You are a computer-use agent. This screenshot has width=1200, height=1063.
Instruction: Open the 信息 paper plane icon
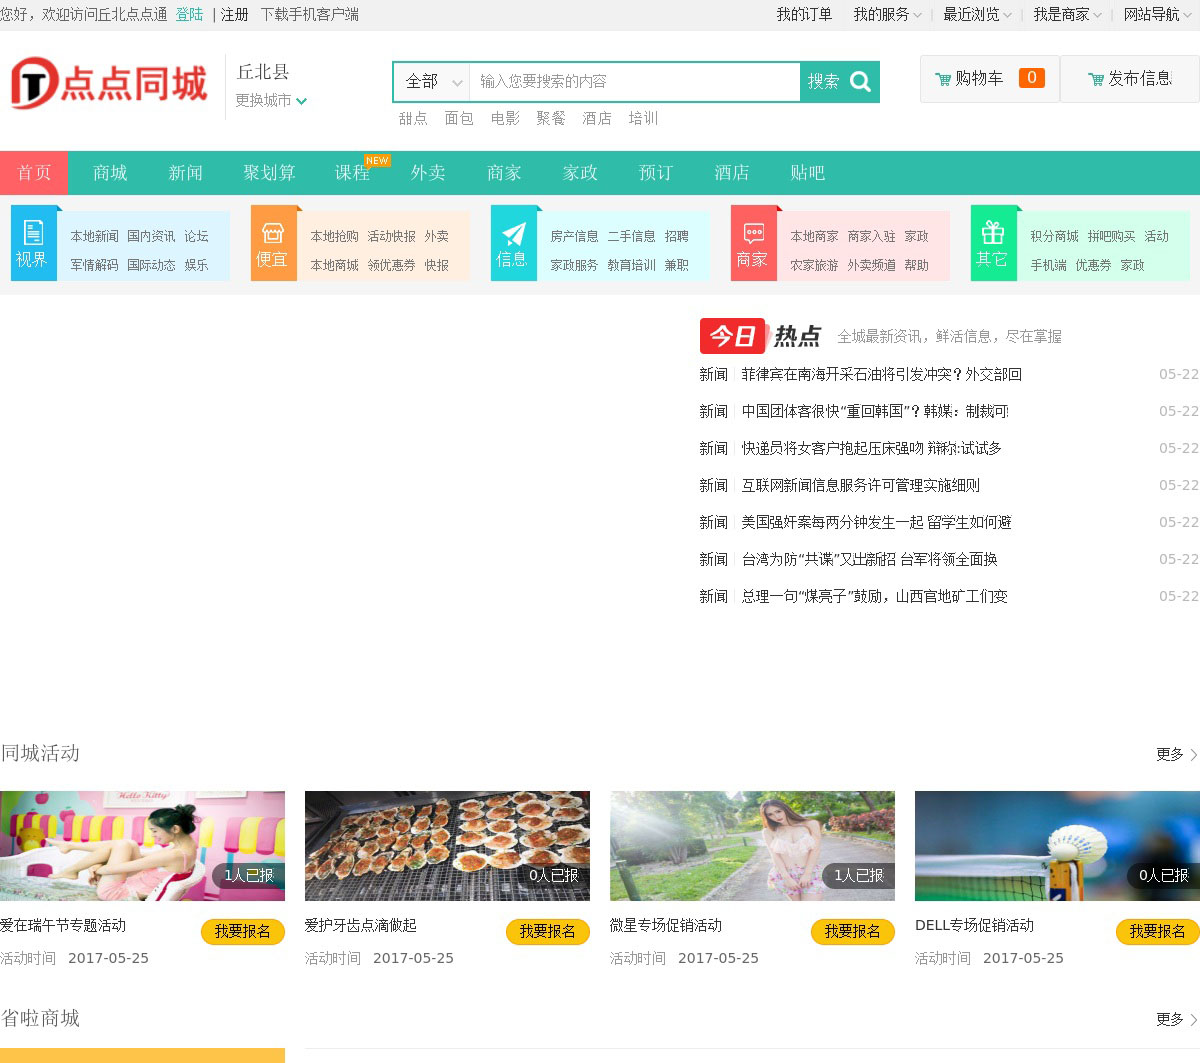click(513, 234)
